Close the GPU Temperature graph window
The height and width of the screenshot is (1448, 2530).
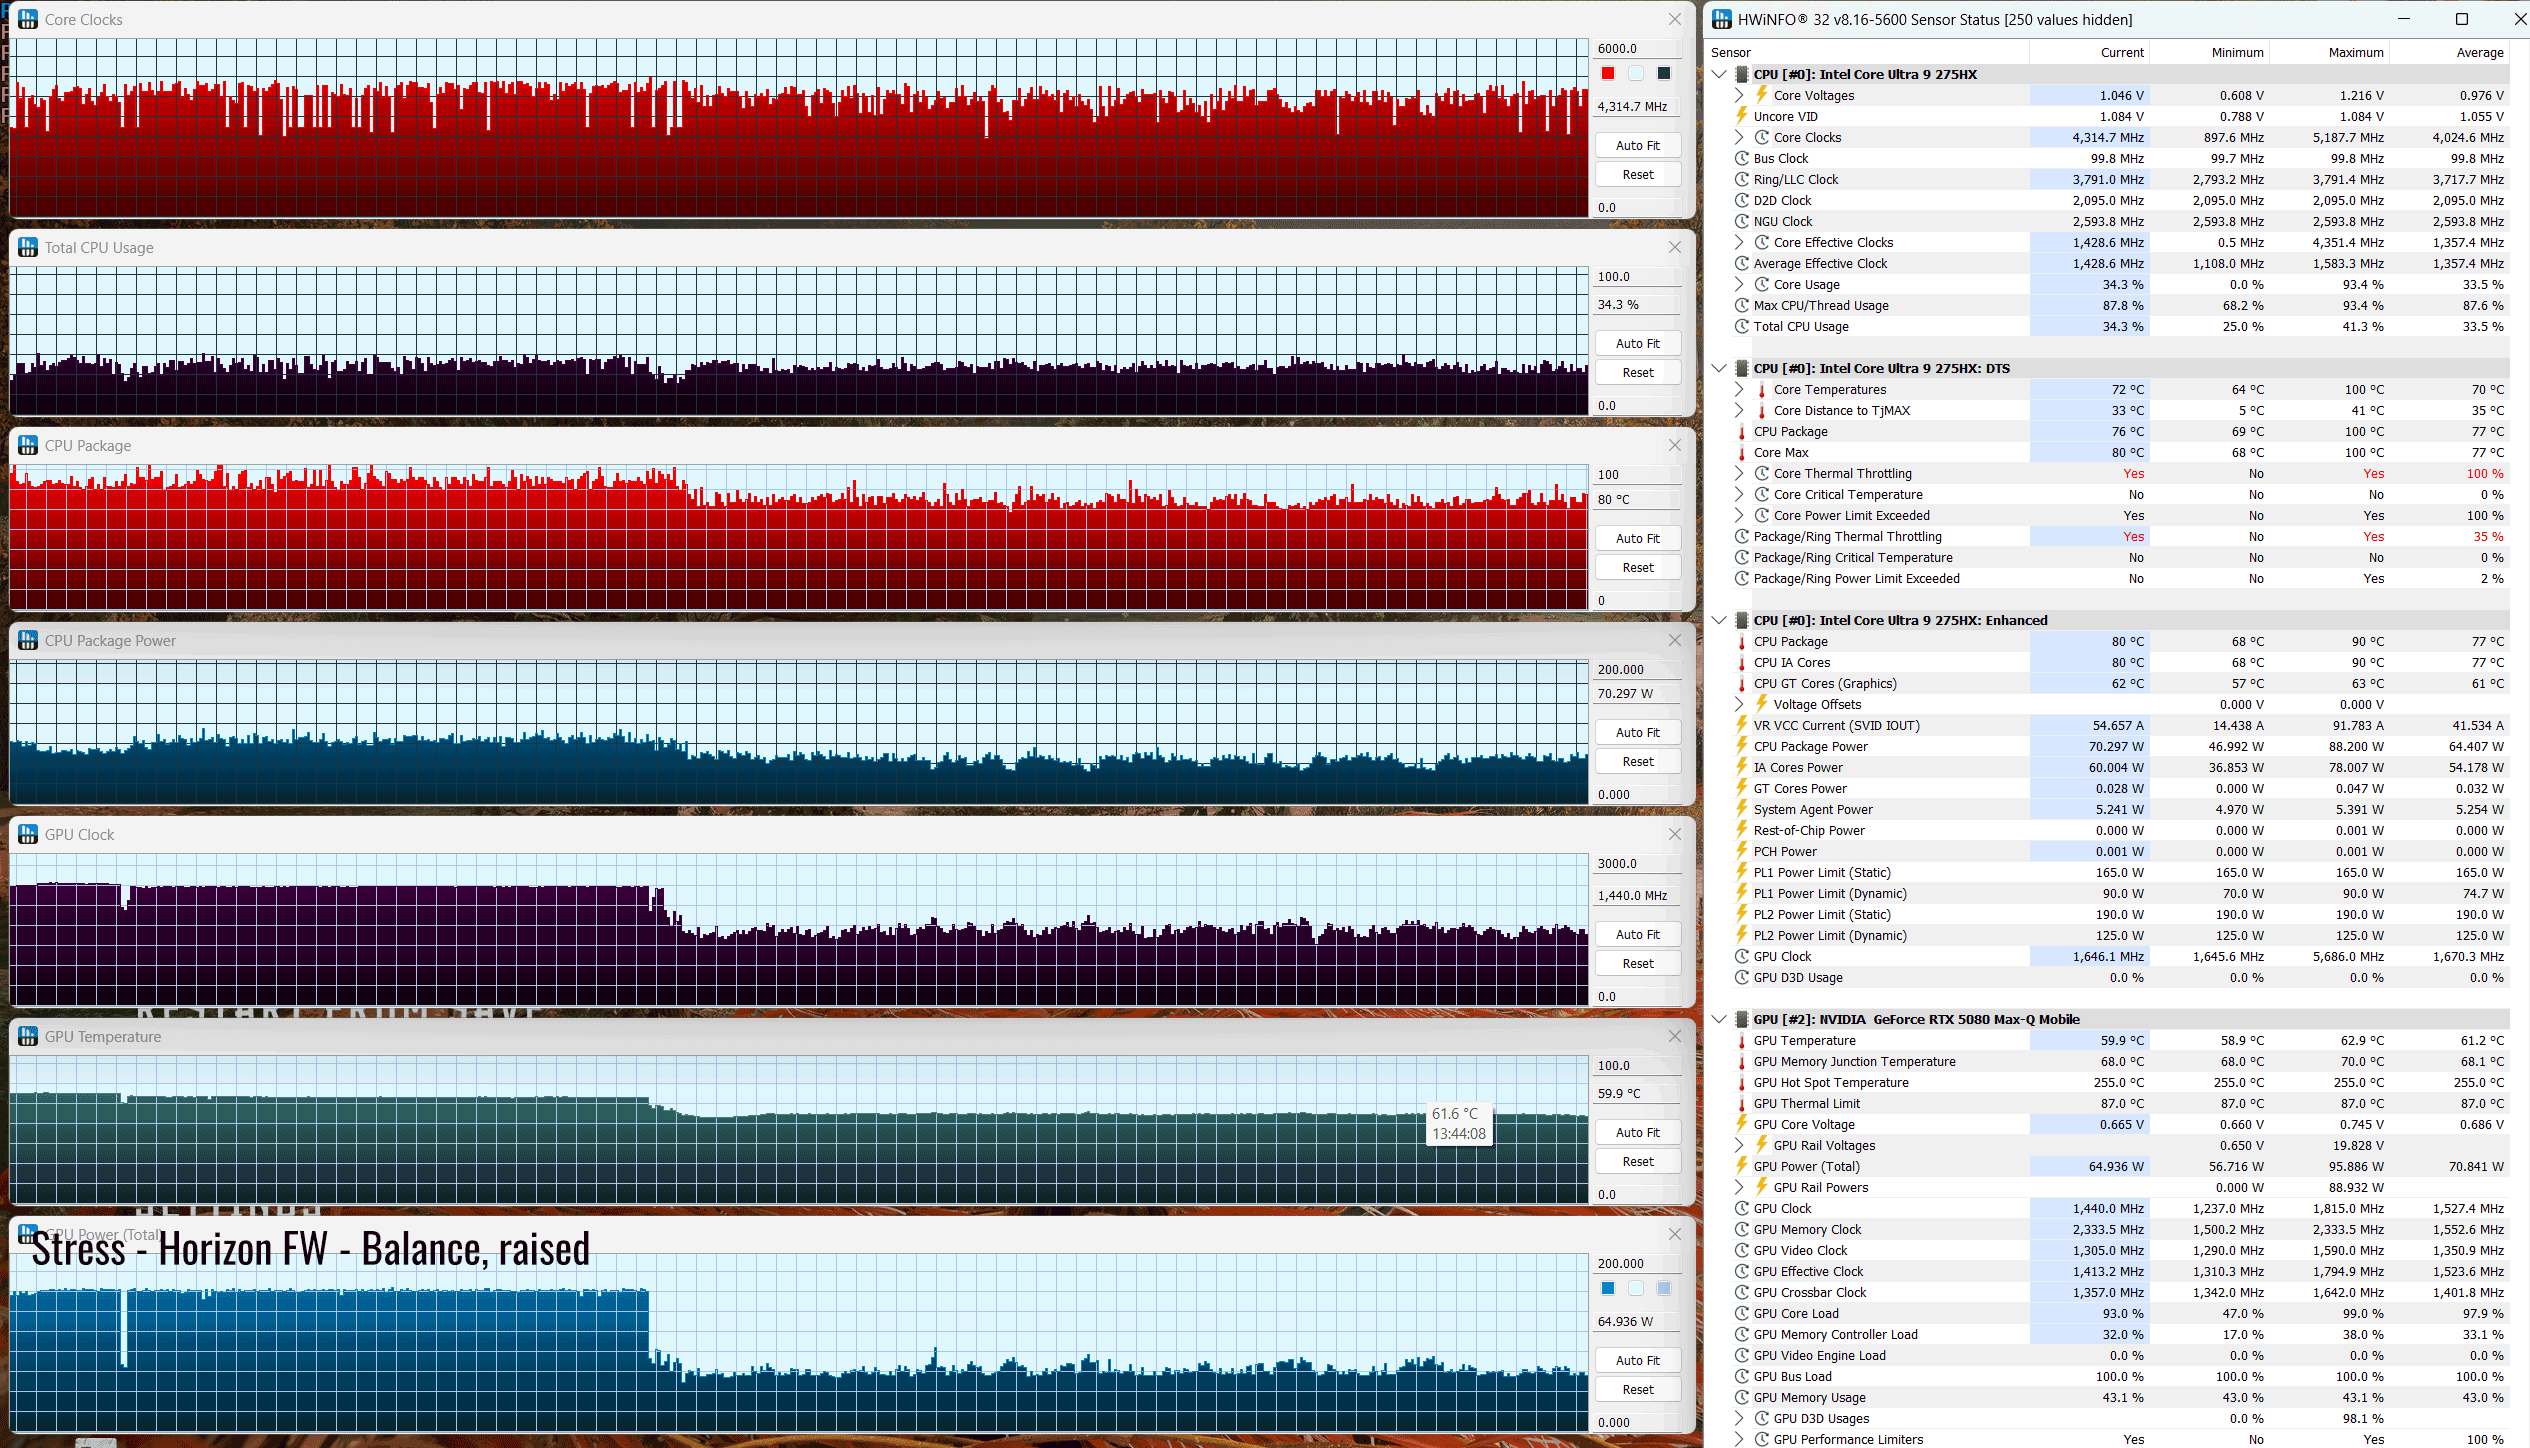coord(1675,1036)
